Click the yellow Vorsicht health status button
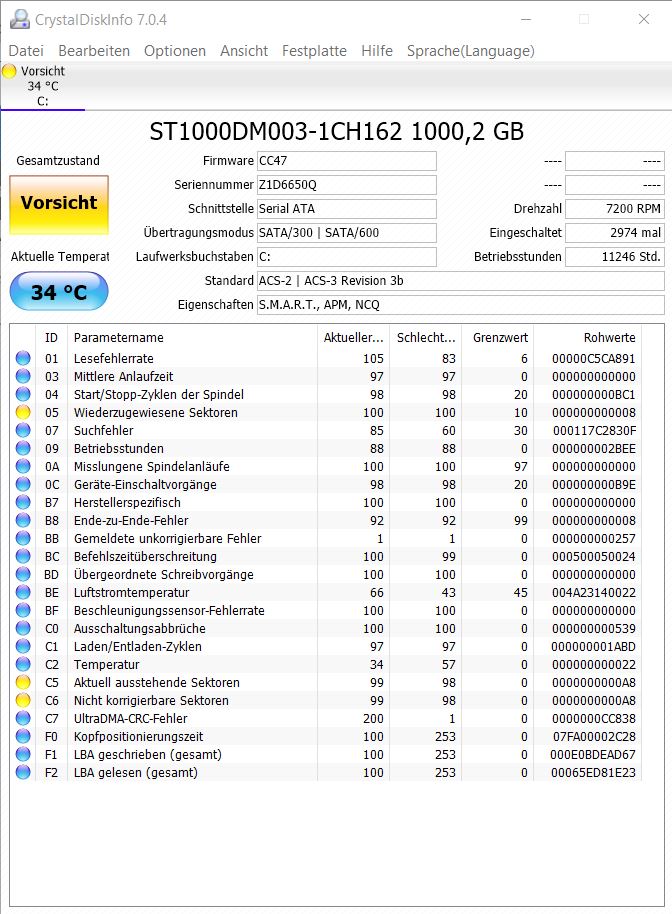 [x=59, y=205]
